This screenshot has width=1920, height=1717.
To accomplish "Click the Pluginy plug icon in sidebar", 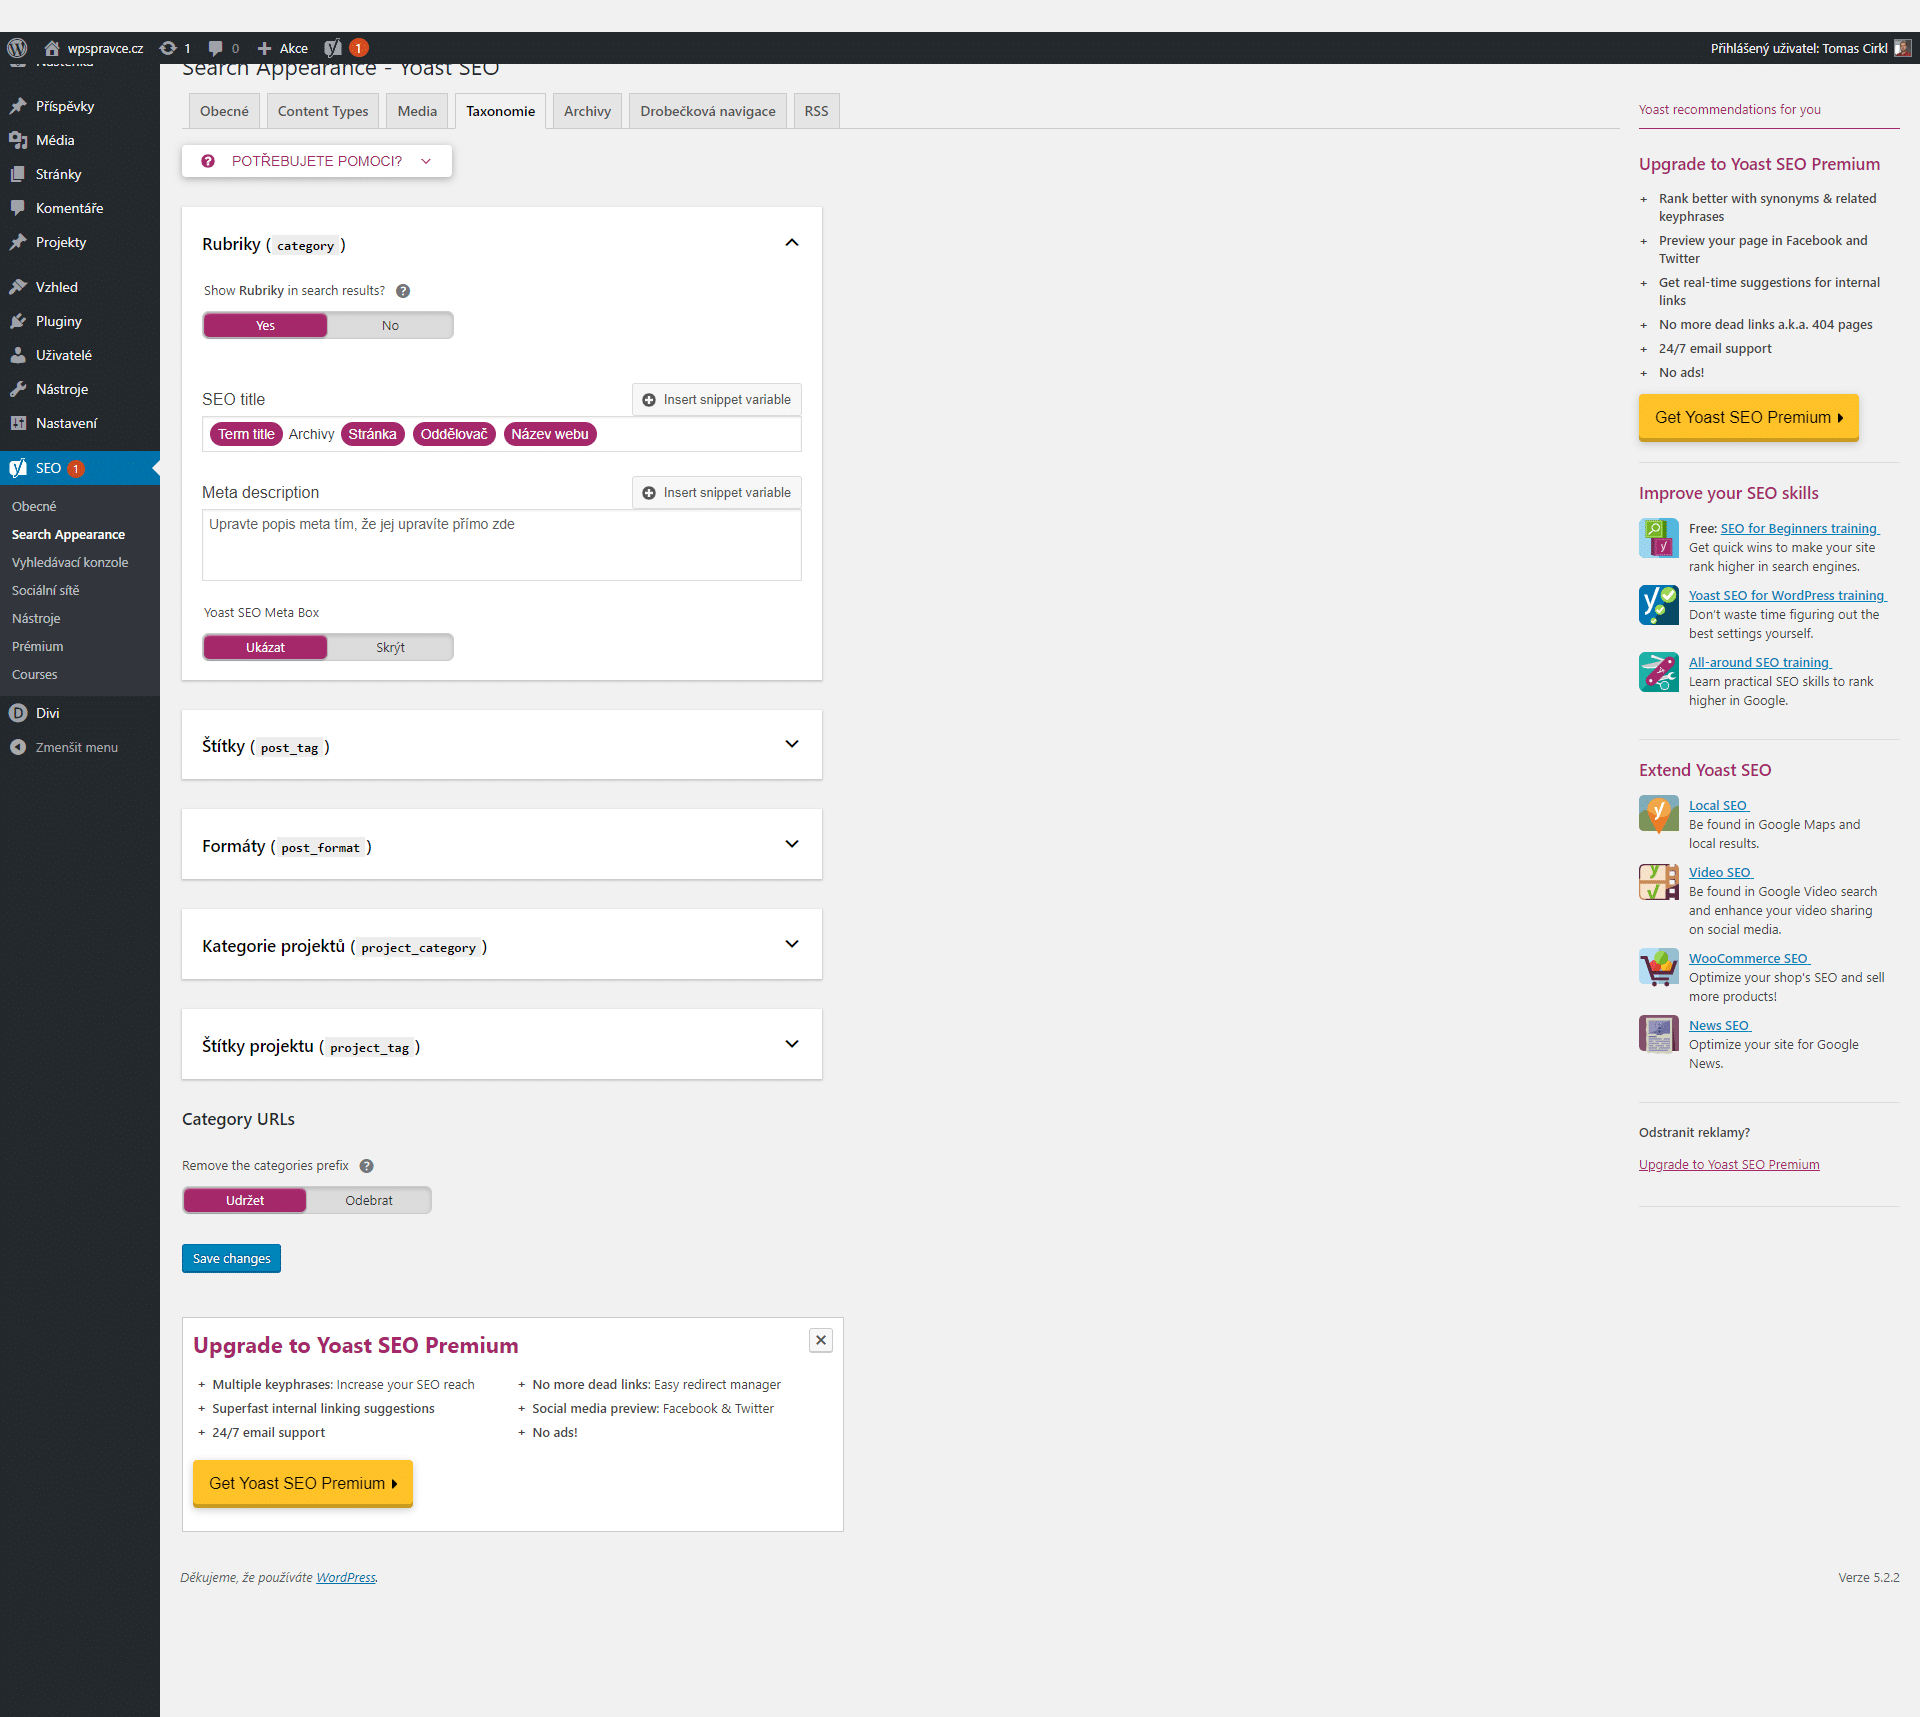I will click(18, 321).
